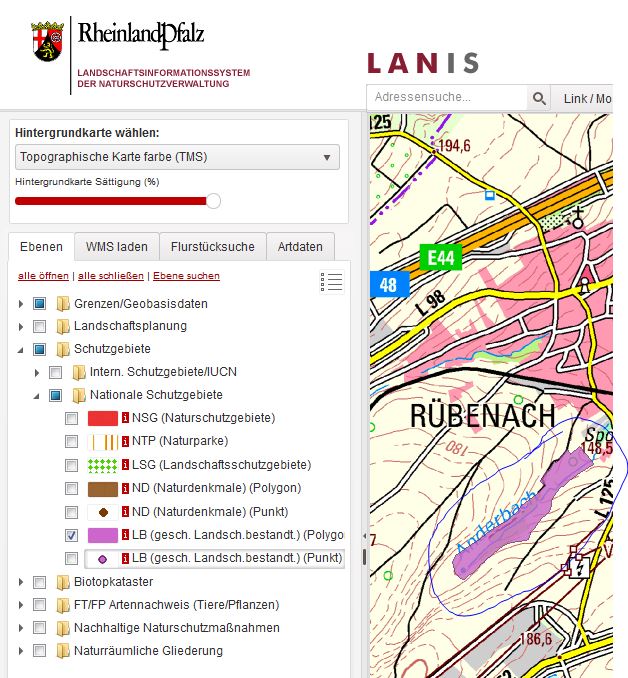Click the red NSG legend swatch
The height and width of the screenshot is (678, 628).
pos(103,418)
